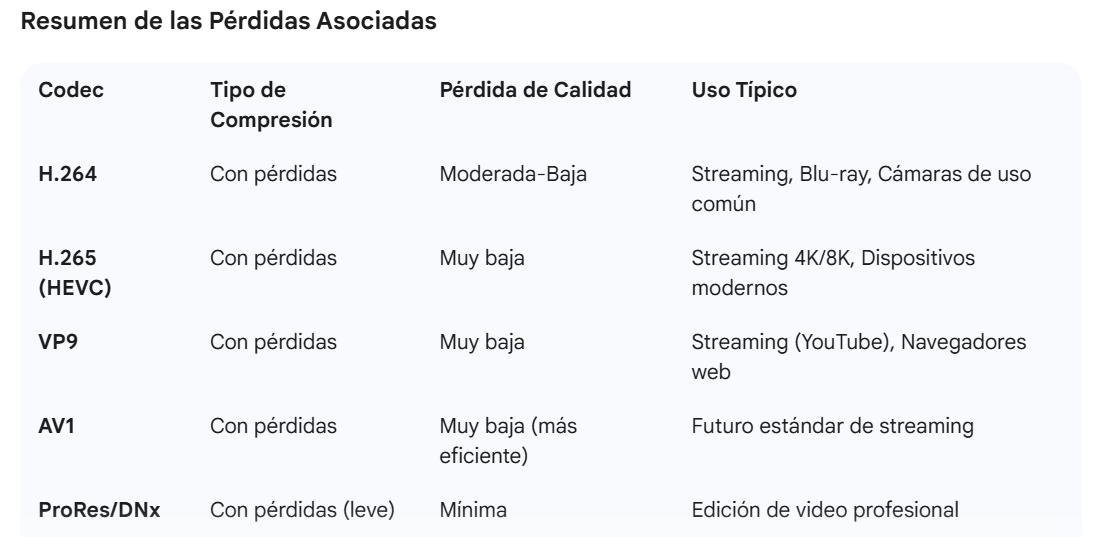Click the Con pérdidas (leve) cell

pos(302,510)
